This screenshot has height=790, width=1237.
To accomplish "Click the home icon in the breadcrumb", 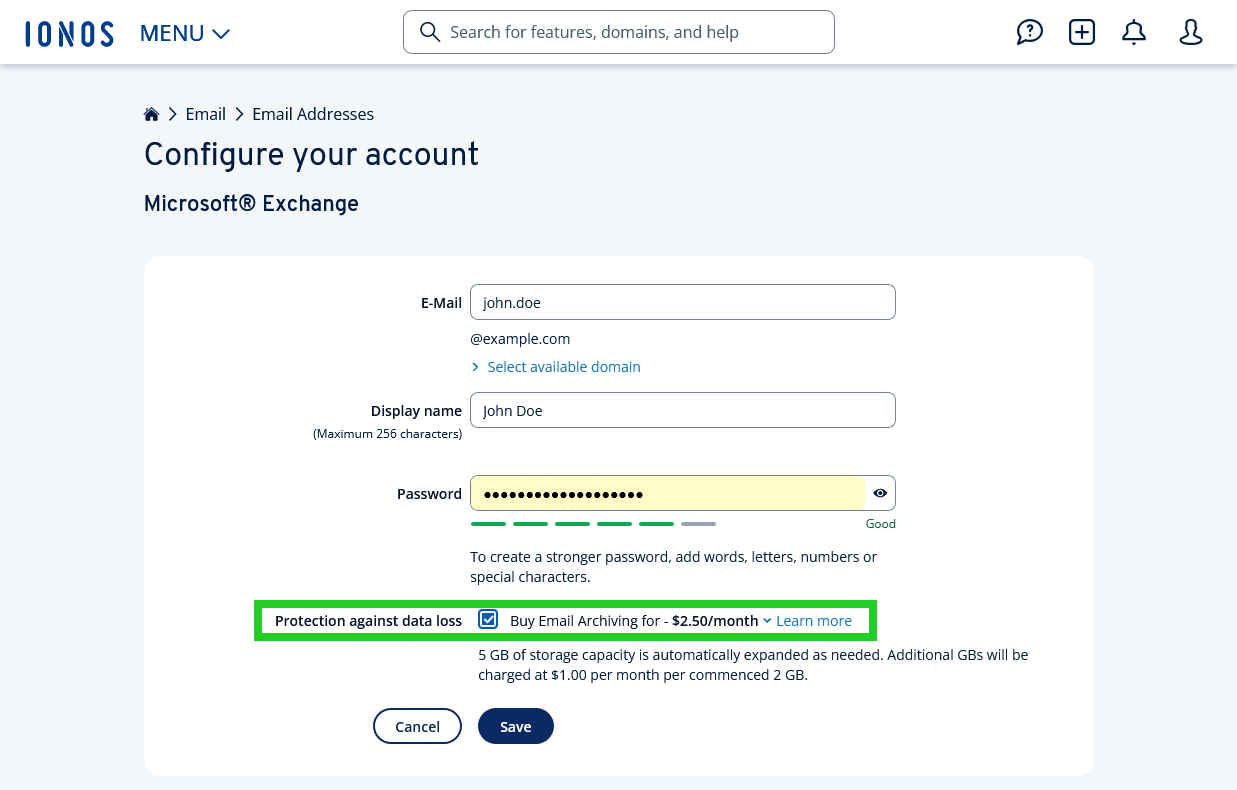I will (x=151, y=113).
